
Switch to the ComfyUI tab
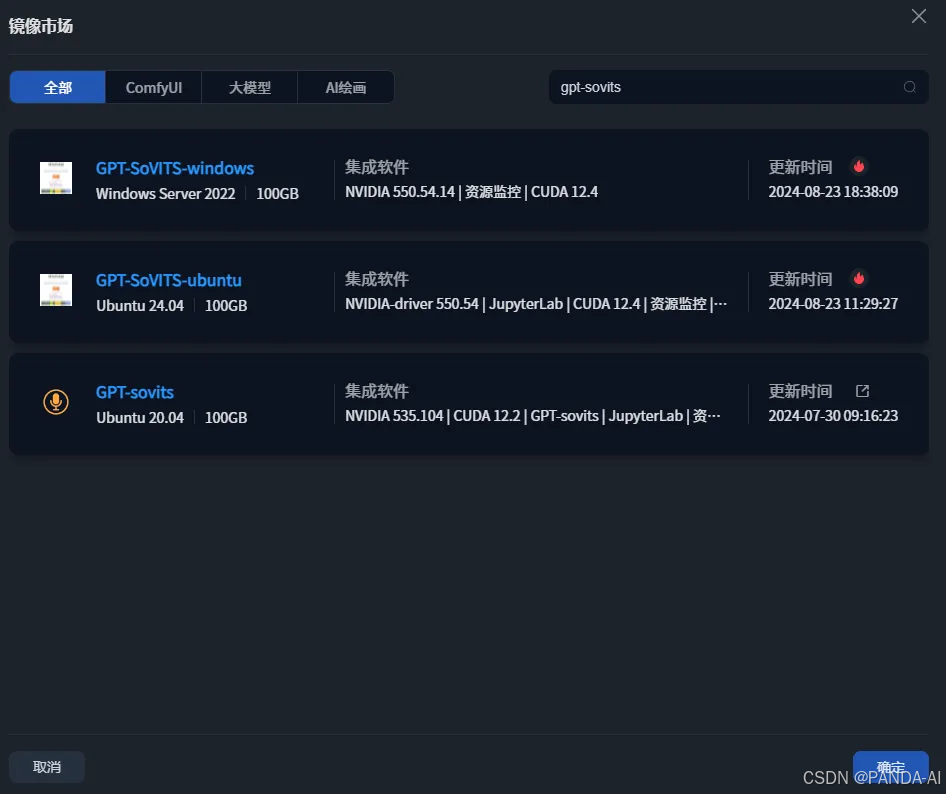point(153,87)
